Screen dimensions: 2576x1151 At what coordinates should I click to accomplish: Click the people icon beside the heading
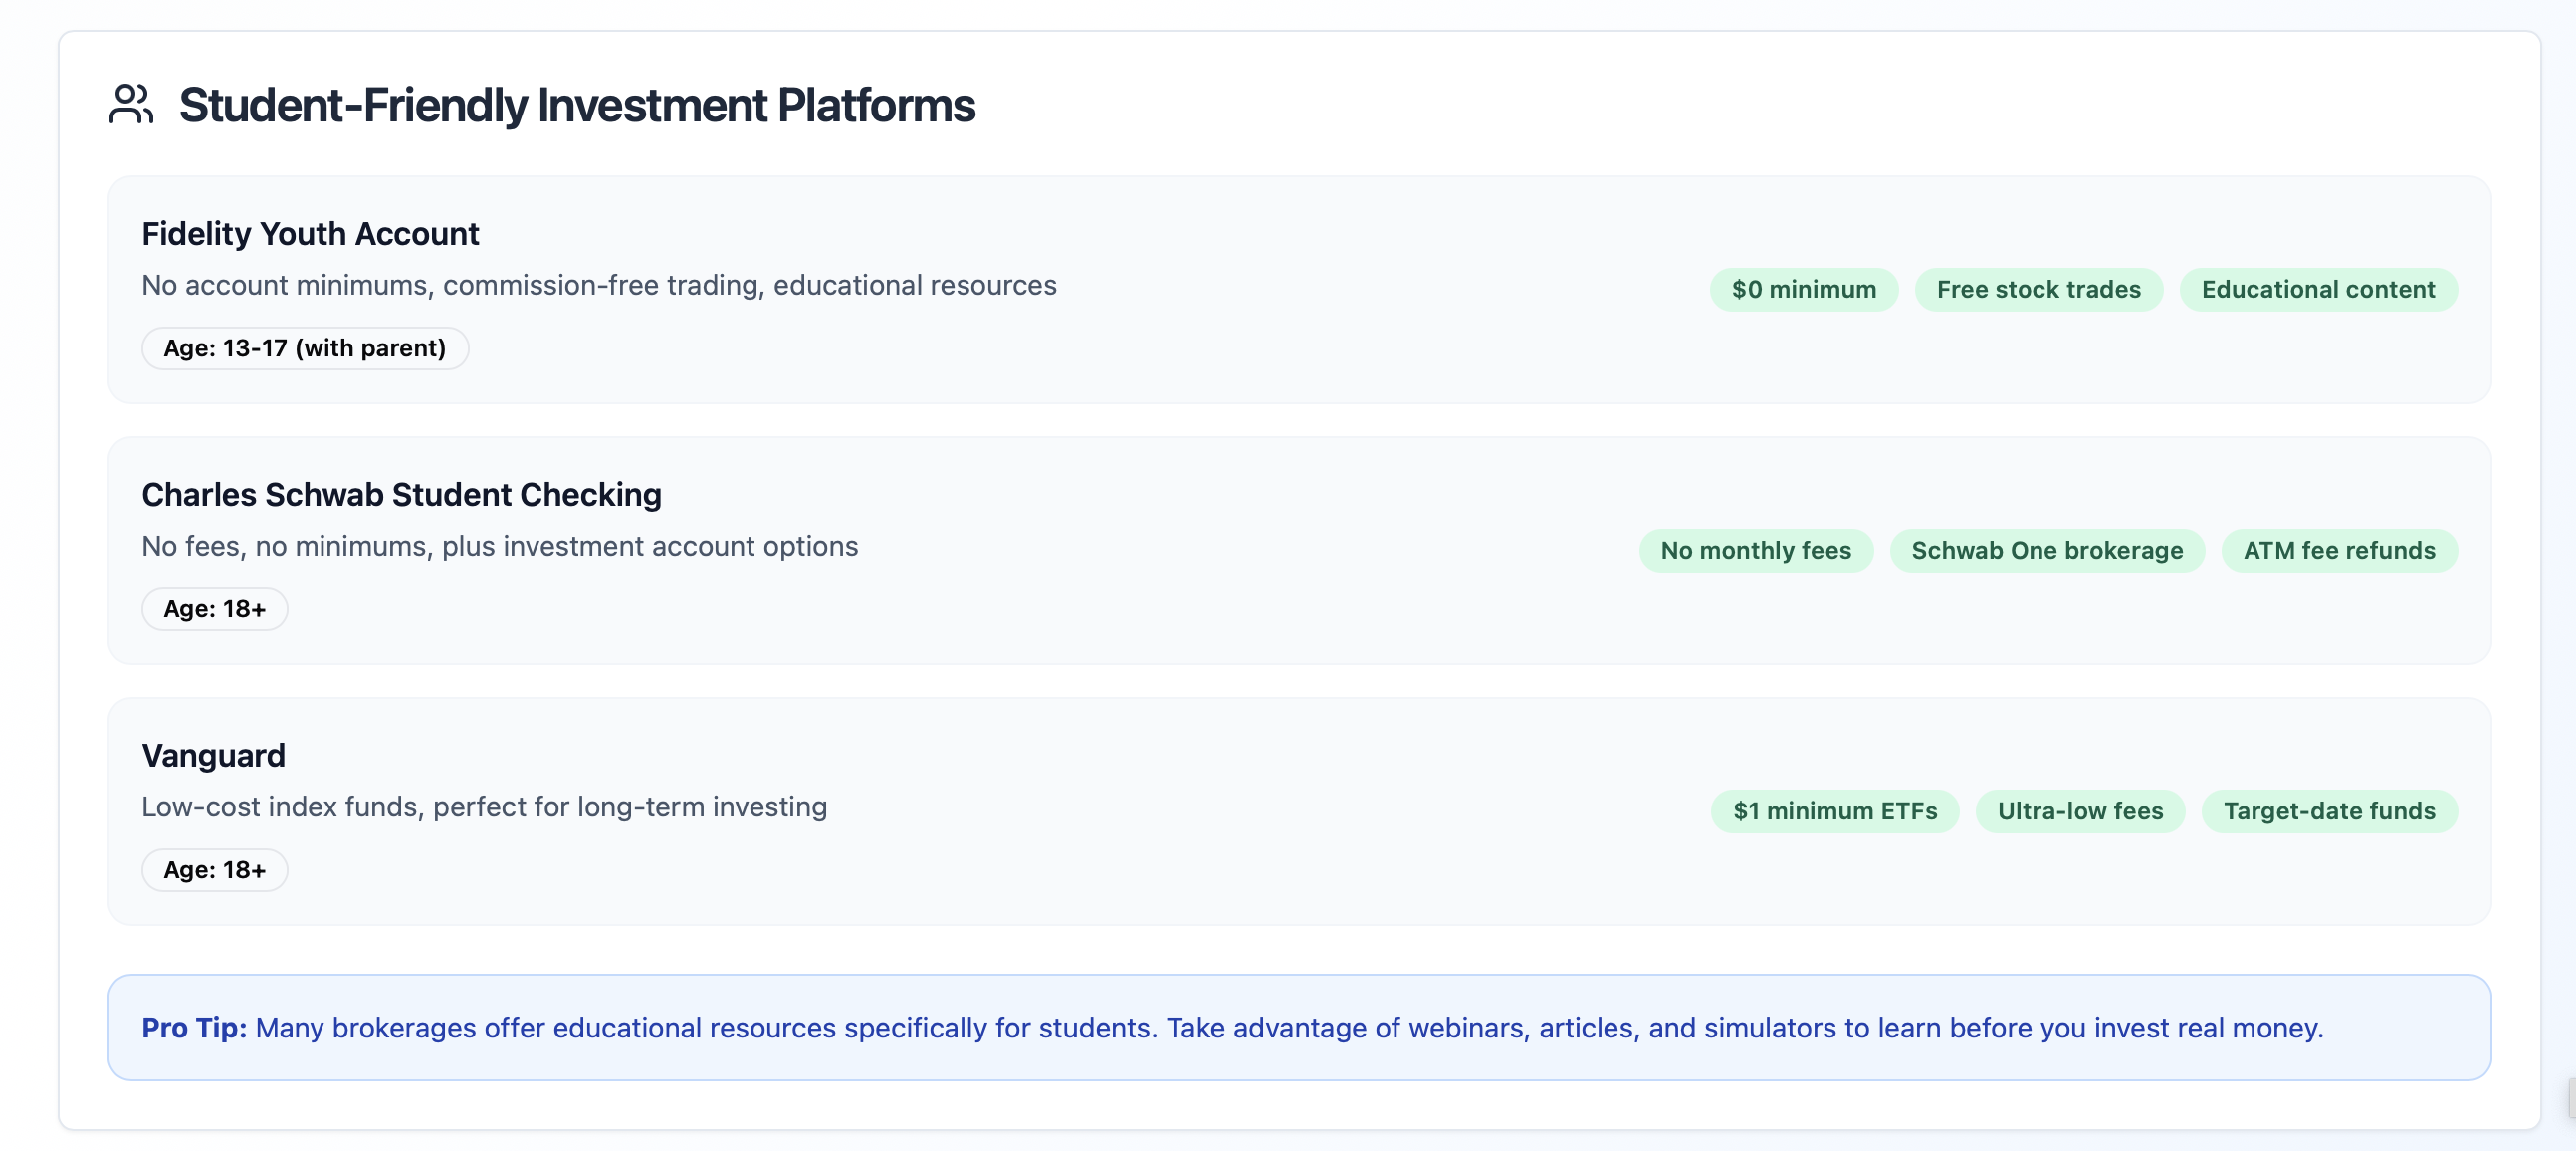(131, 105)
